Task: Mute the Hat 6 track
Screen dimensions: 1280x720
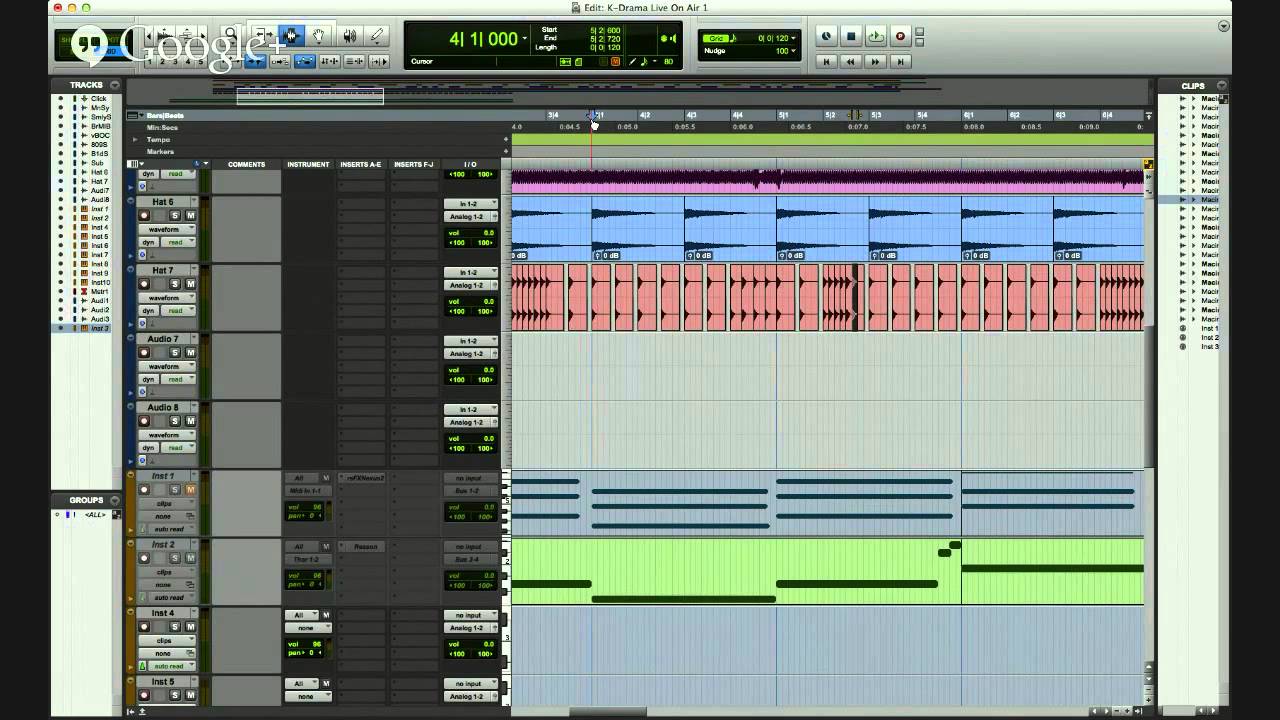Action: coord(190,215)
